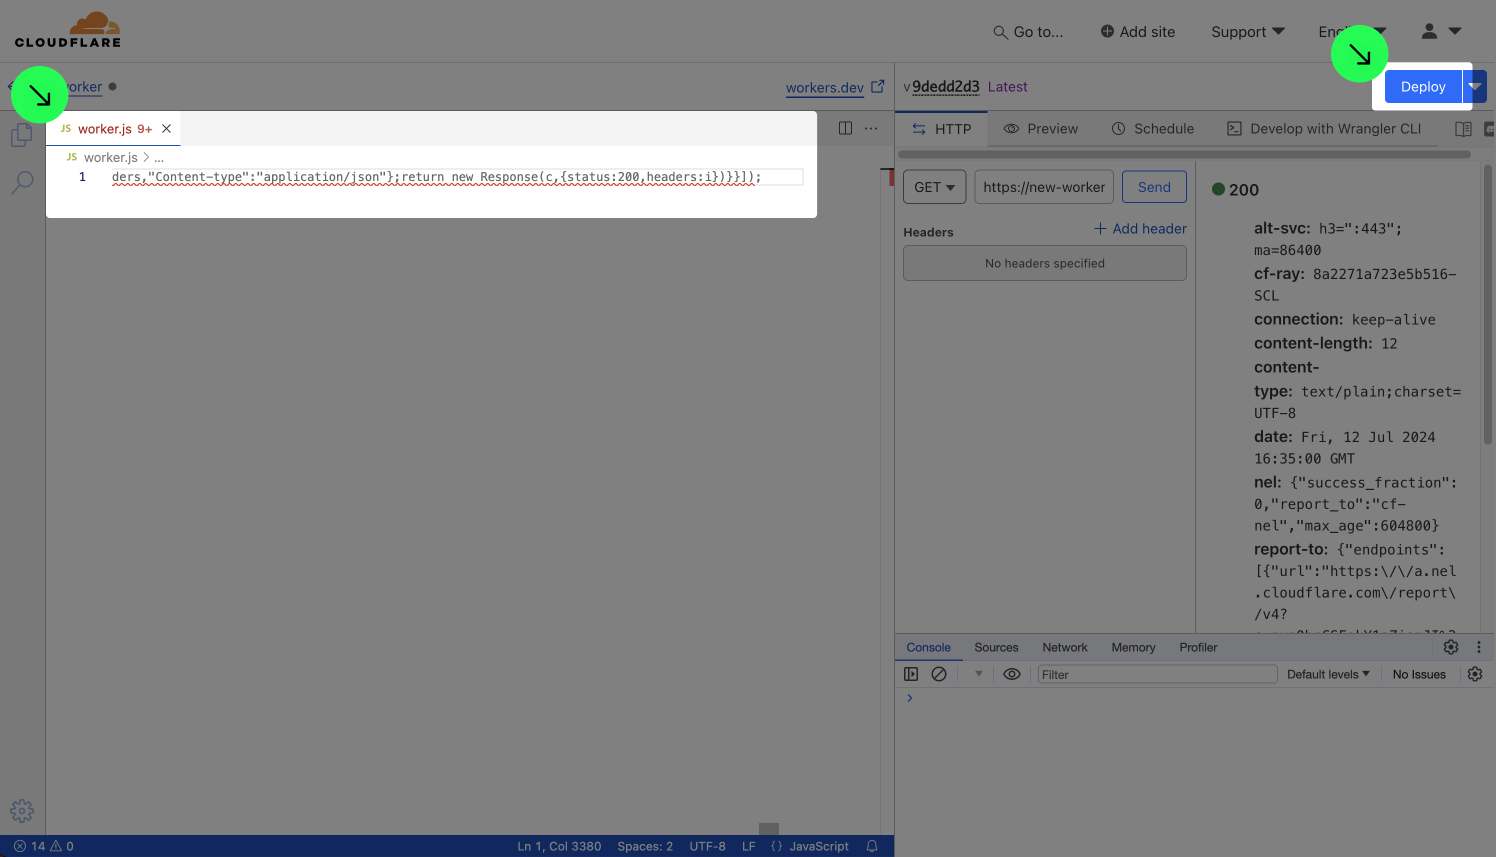Select the Console devtools tab
Image resolution: width=1496 pixels, height=857 pixels.
coord(929,647)
